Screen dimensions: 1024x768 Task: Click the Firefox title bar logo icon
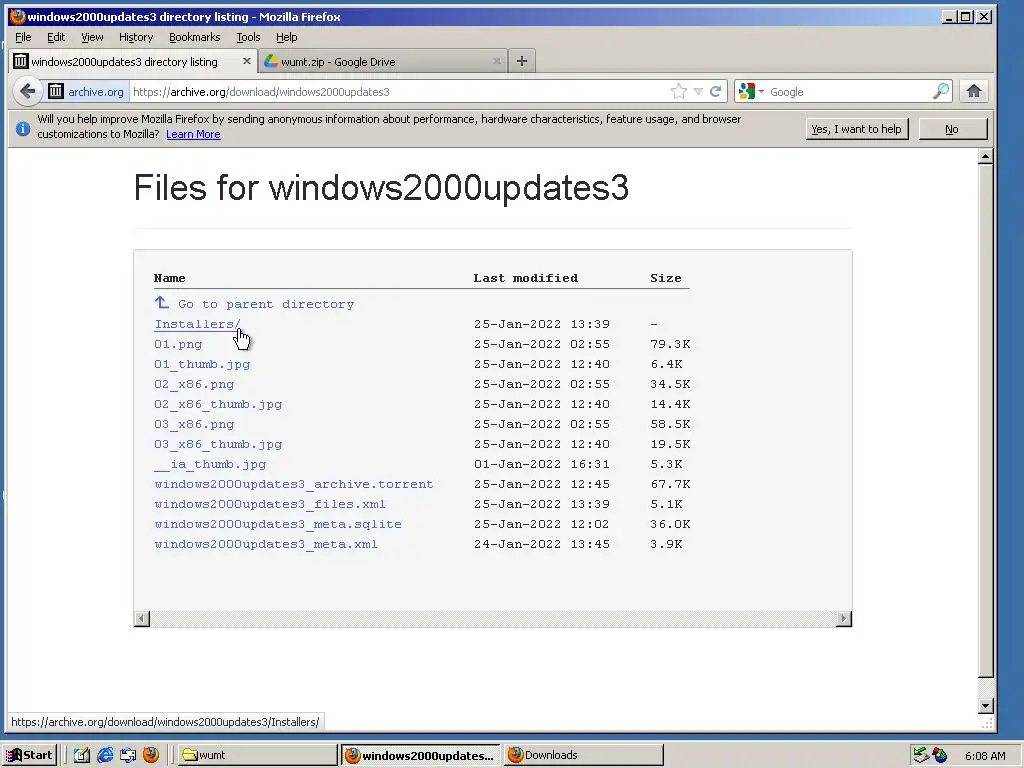pos(18,16)
